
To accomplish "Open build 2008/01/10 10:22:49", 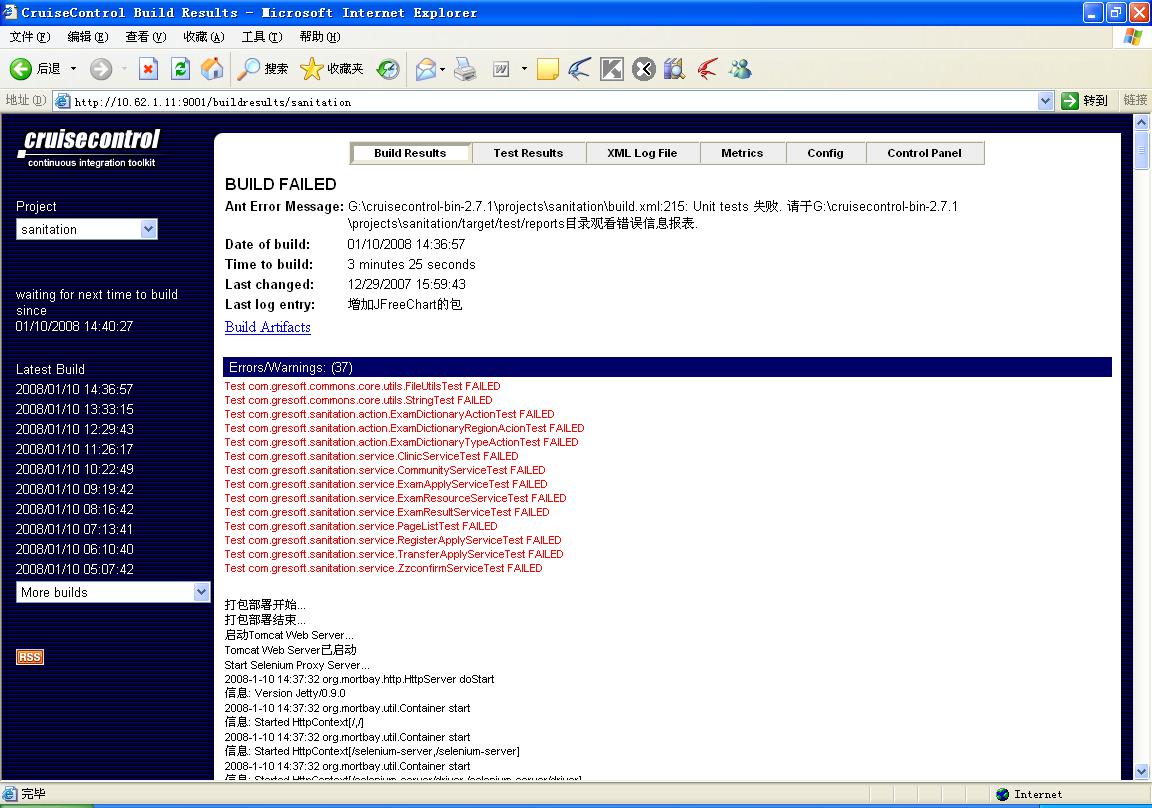I will click(x=74, y=469).
